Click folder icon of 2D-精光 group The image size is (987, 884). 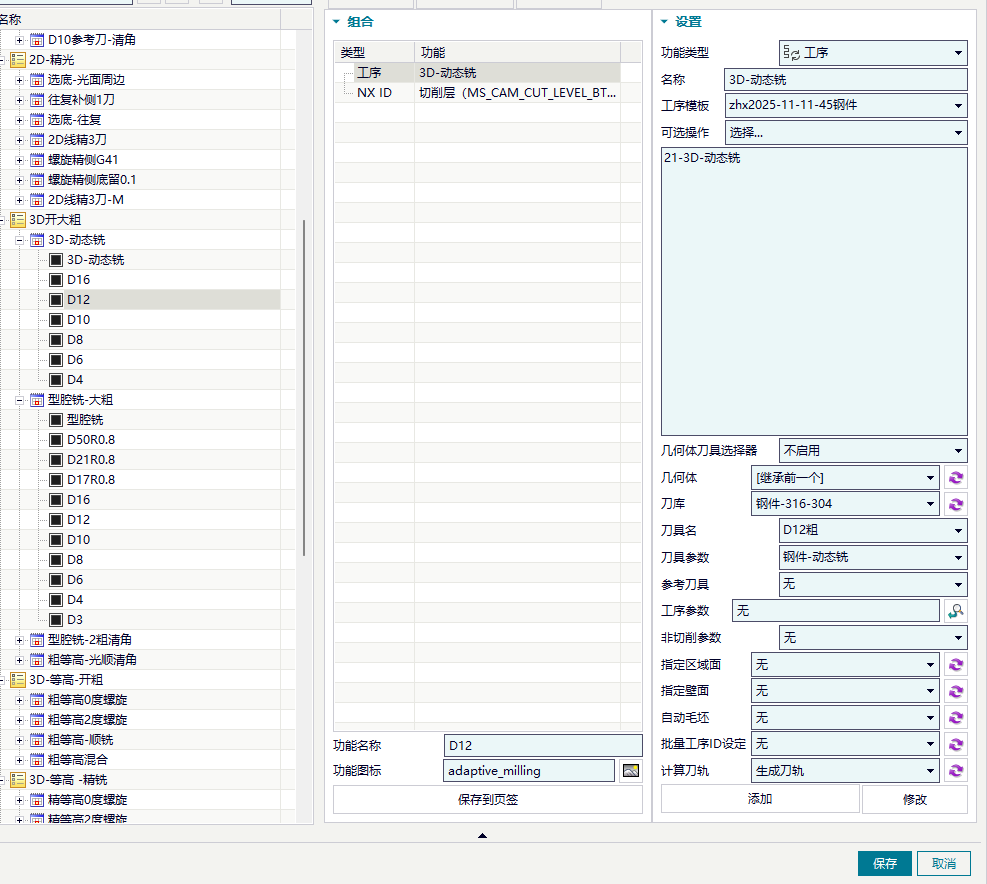pos(18,60)
